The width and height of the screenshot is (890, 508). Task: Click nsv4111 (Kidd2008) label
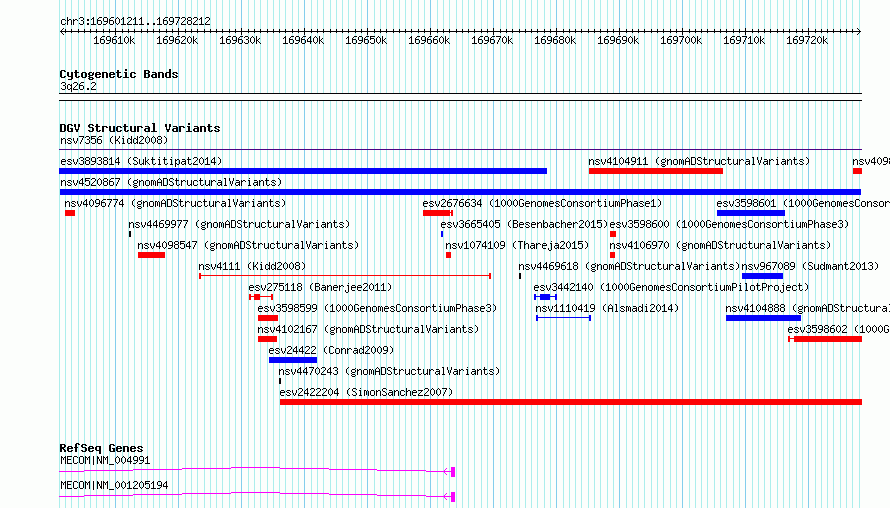tap(252, 266)
